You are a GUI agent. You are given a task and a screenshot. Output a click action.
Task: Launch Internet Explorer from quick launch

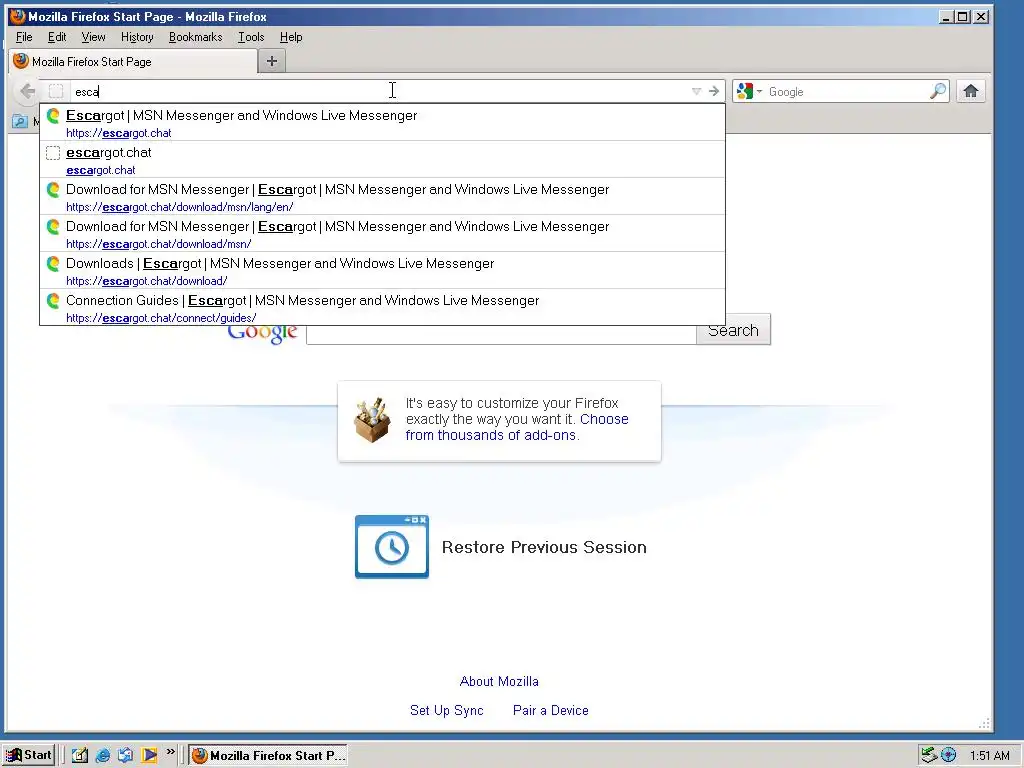coord(103,755)
